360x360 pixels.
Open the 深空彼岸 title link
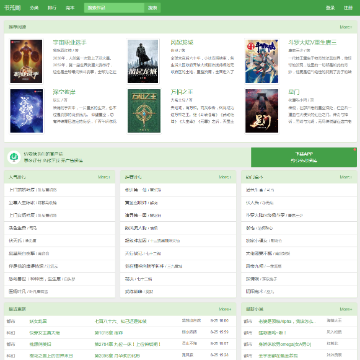(64, 92)
